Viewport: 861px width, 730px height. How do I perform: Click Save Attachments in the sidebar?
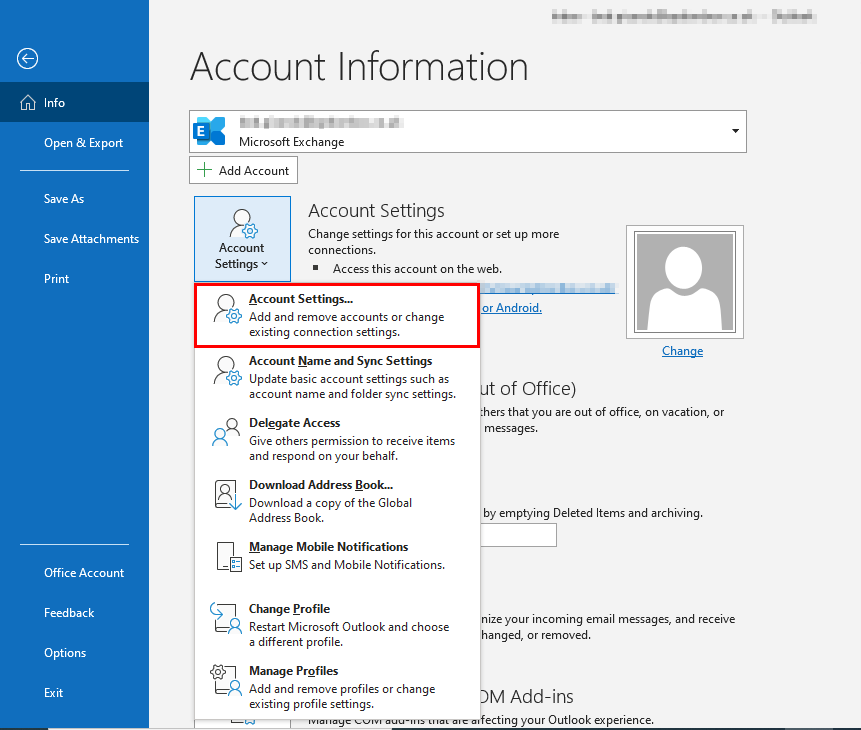point(74,239)
